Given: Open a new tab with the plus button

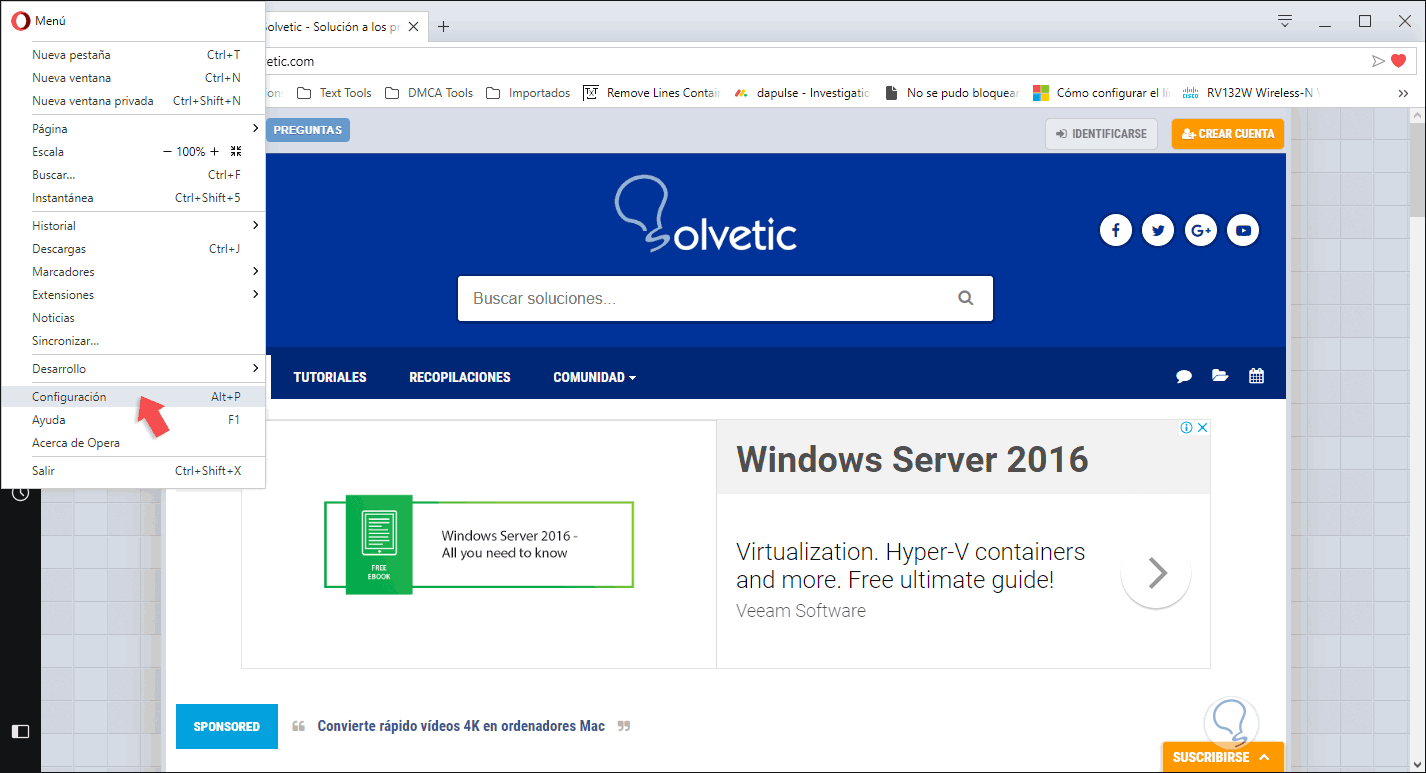Looking at the screenshot, I should [444, 27].
